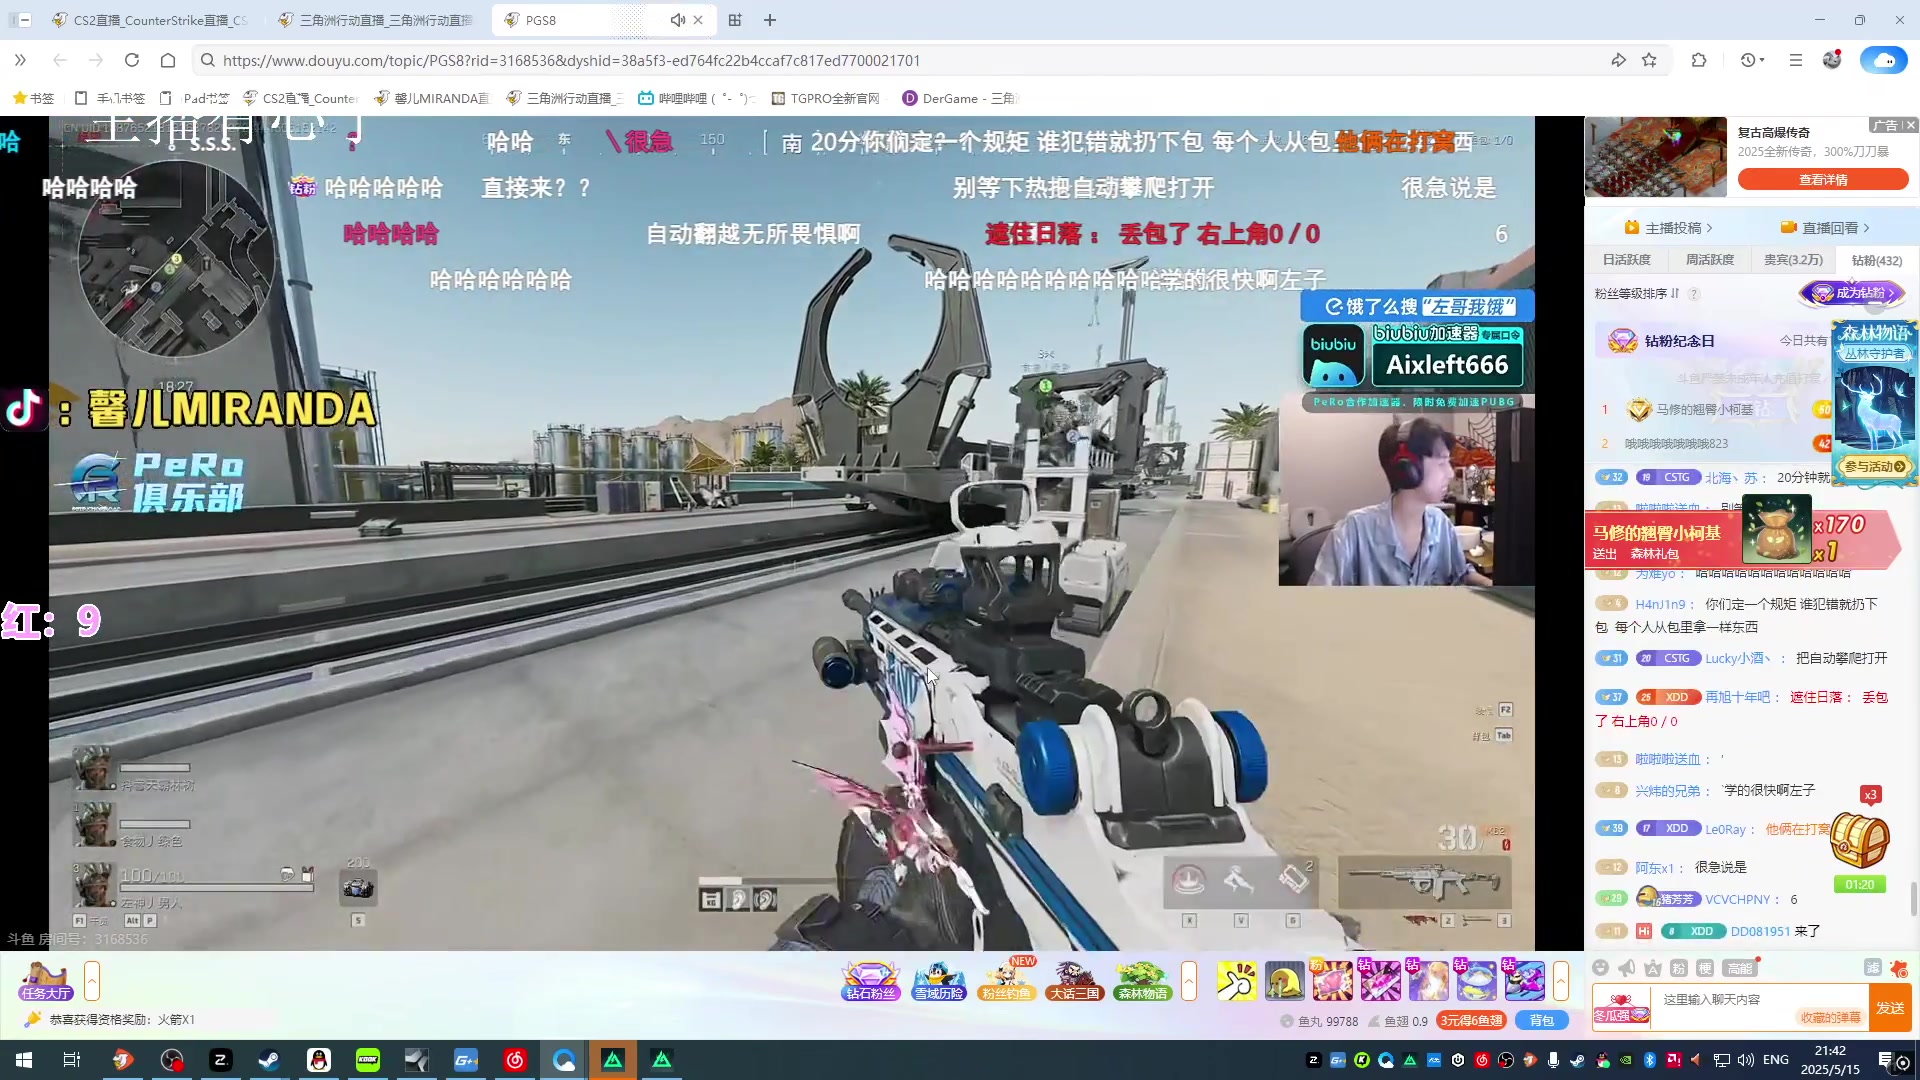The width and height of the screenshot is (1920, 1080).
Task: Open the 钻石粉丝 diamond fan icon
Action: click(x=870, y=981)
